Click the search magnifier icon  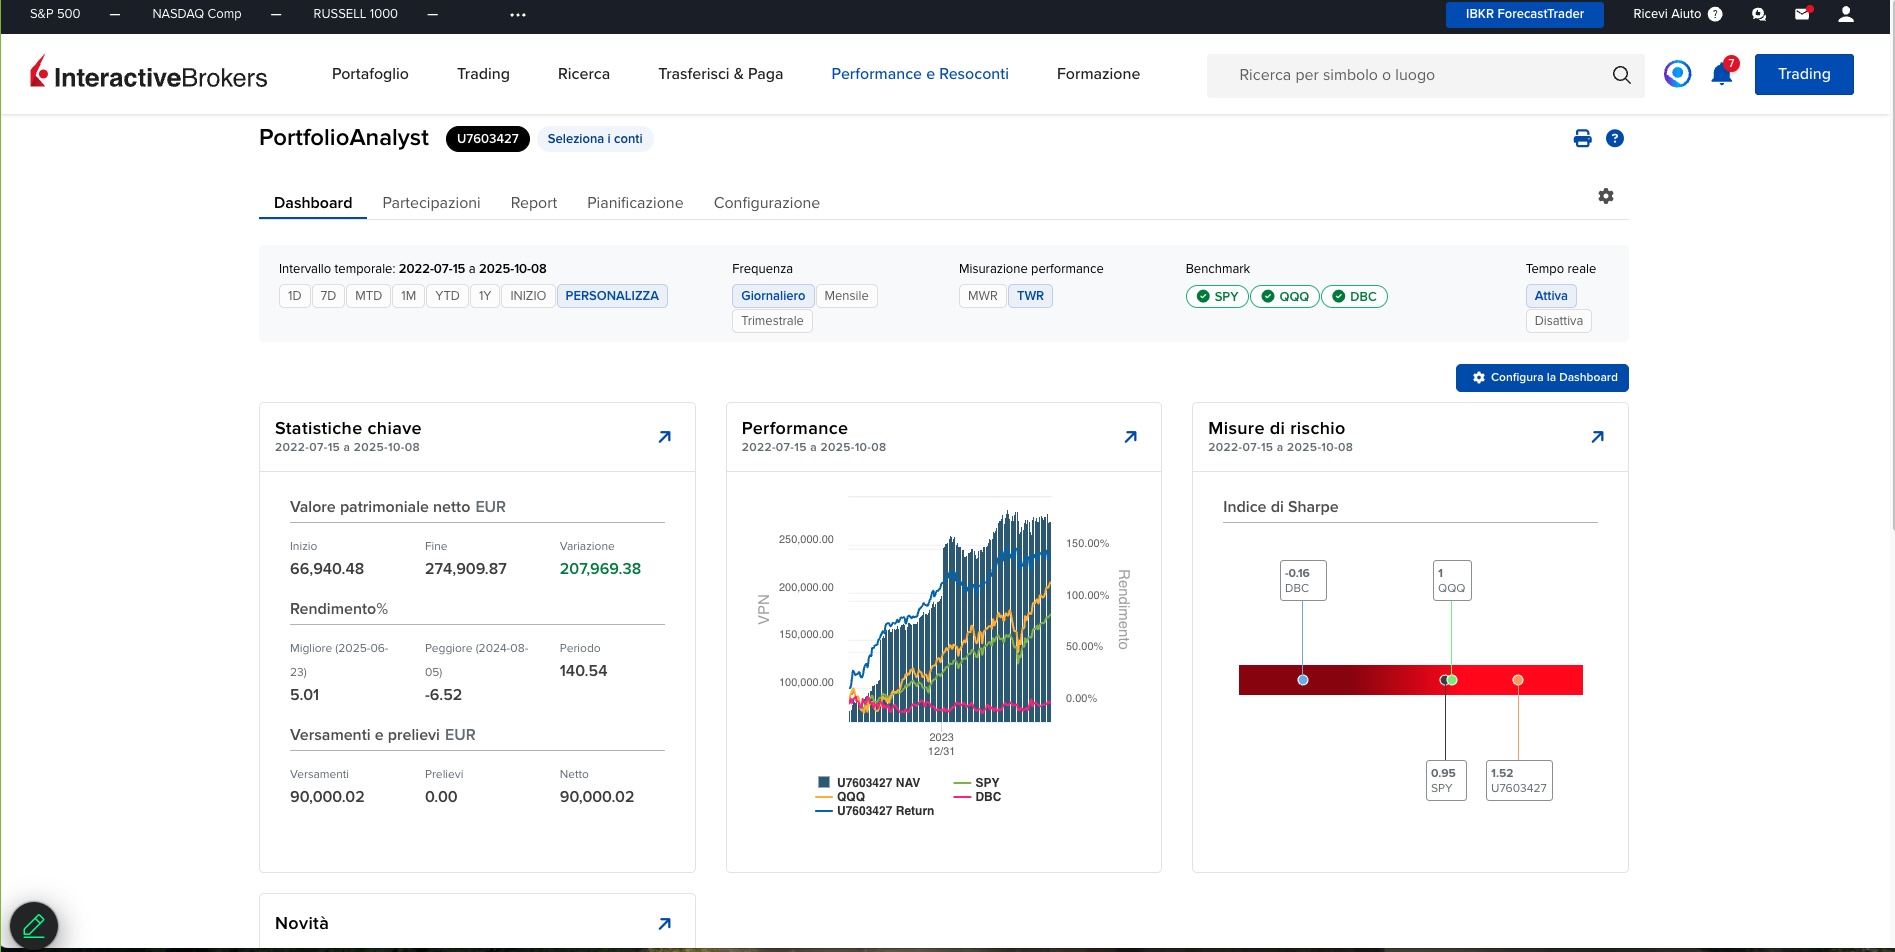(1621, 75)
